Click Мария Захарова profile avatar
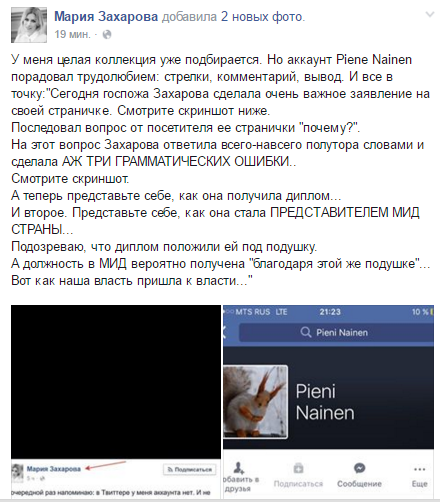 29,25
